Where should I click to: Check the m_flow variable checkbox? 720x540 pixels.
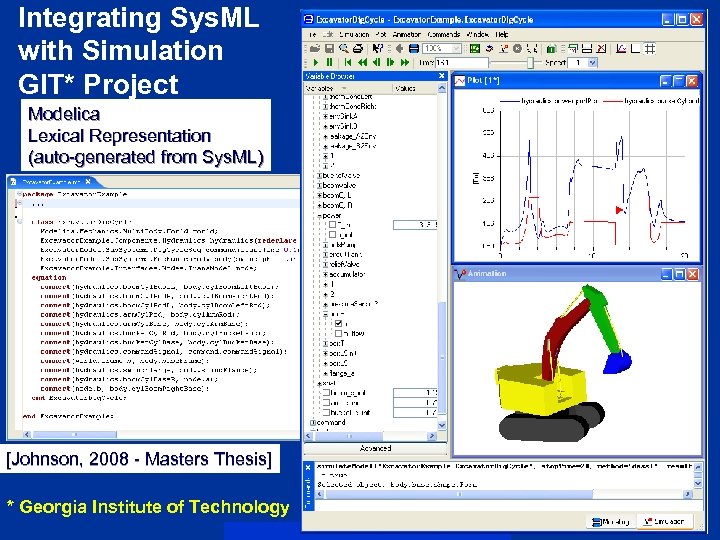pos(338,333)
